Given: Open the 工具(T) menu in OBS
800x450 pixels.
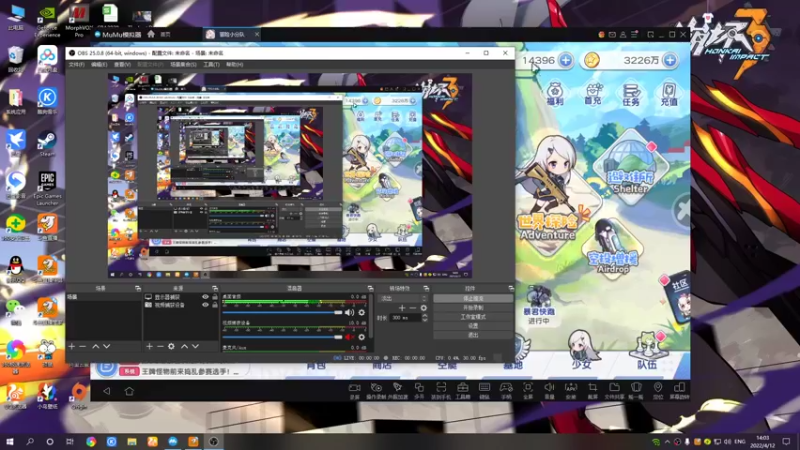Looking at the screenshot, I should [x=211, y=65].
